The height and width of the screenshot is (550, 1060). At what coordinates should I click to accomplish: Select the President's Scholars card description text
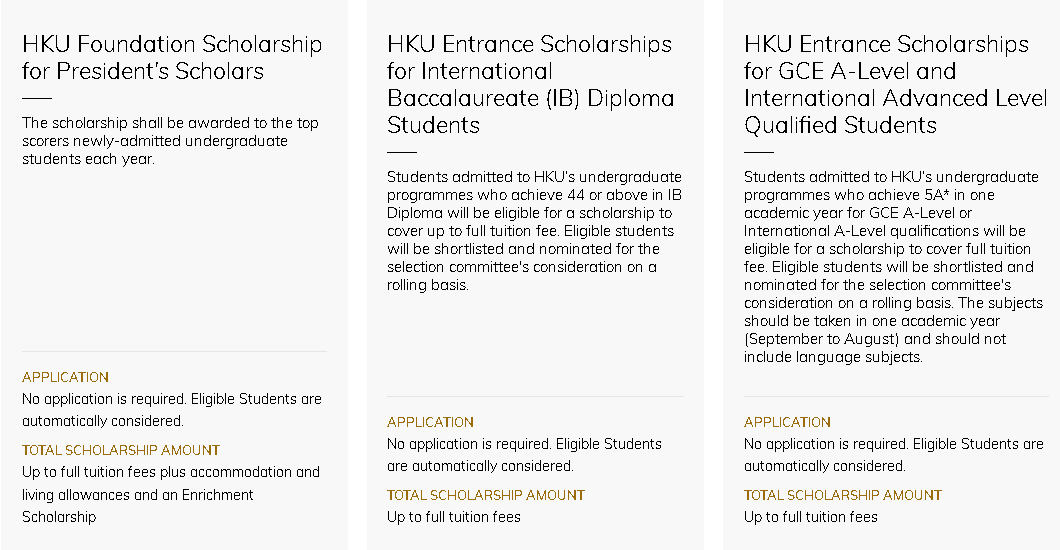[x=170, y=141]
